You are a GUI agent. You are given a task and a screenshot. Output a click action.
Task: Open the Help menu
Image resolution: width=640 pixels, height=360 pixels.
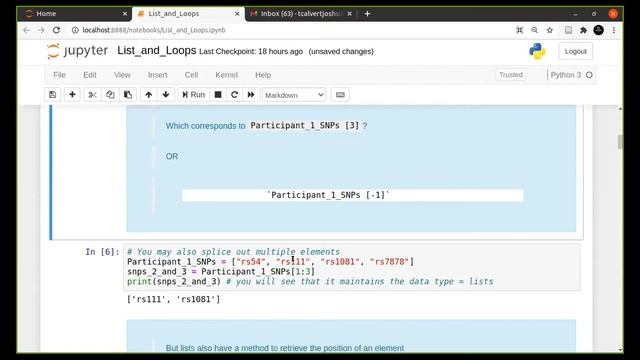pos(263,75)
